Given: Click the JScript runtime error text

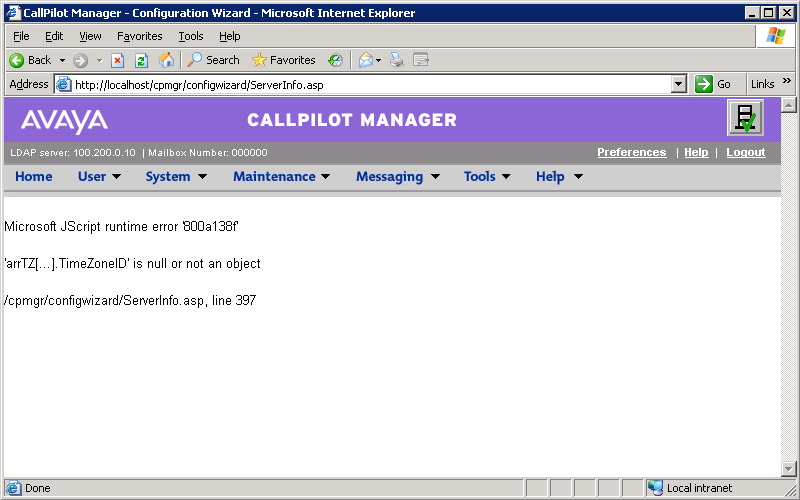Looking at the screenshot, I should (x=121, y=226).
